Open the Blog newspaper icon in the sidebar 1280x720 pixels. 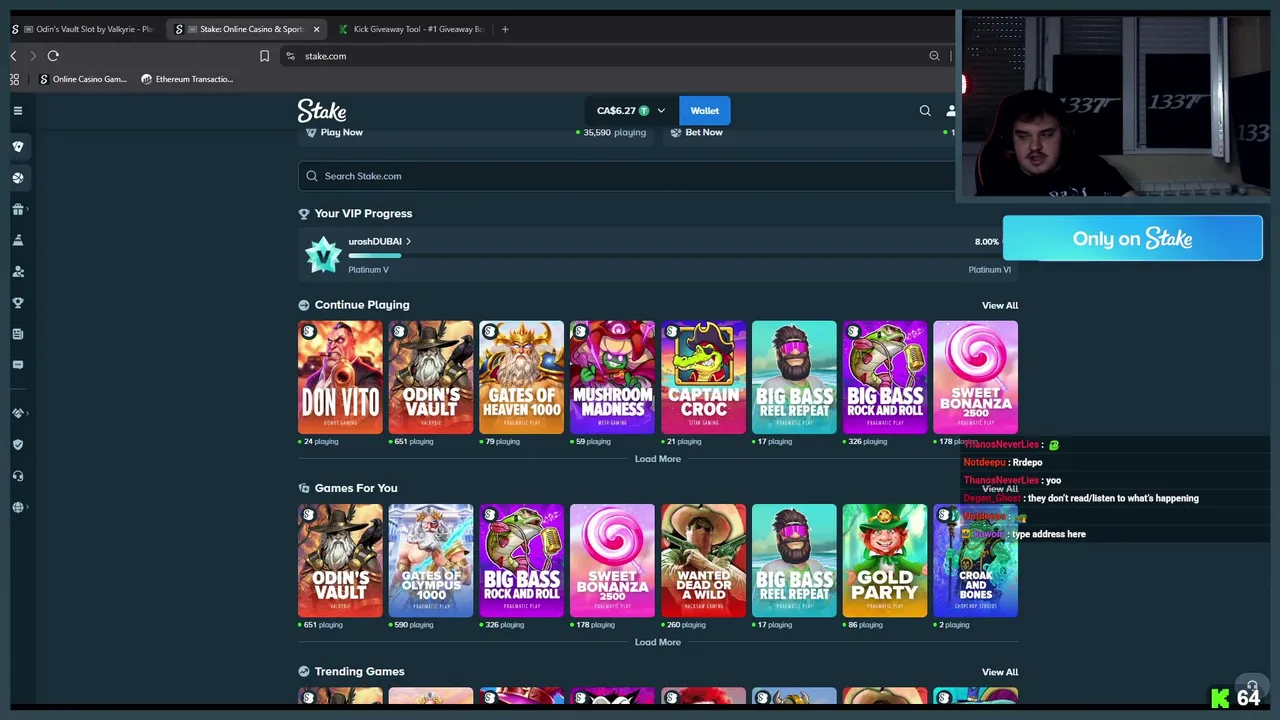point(17,334)
